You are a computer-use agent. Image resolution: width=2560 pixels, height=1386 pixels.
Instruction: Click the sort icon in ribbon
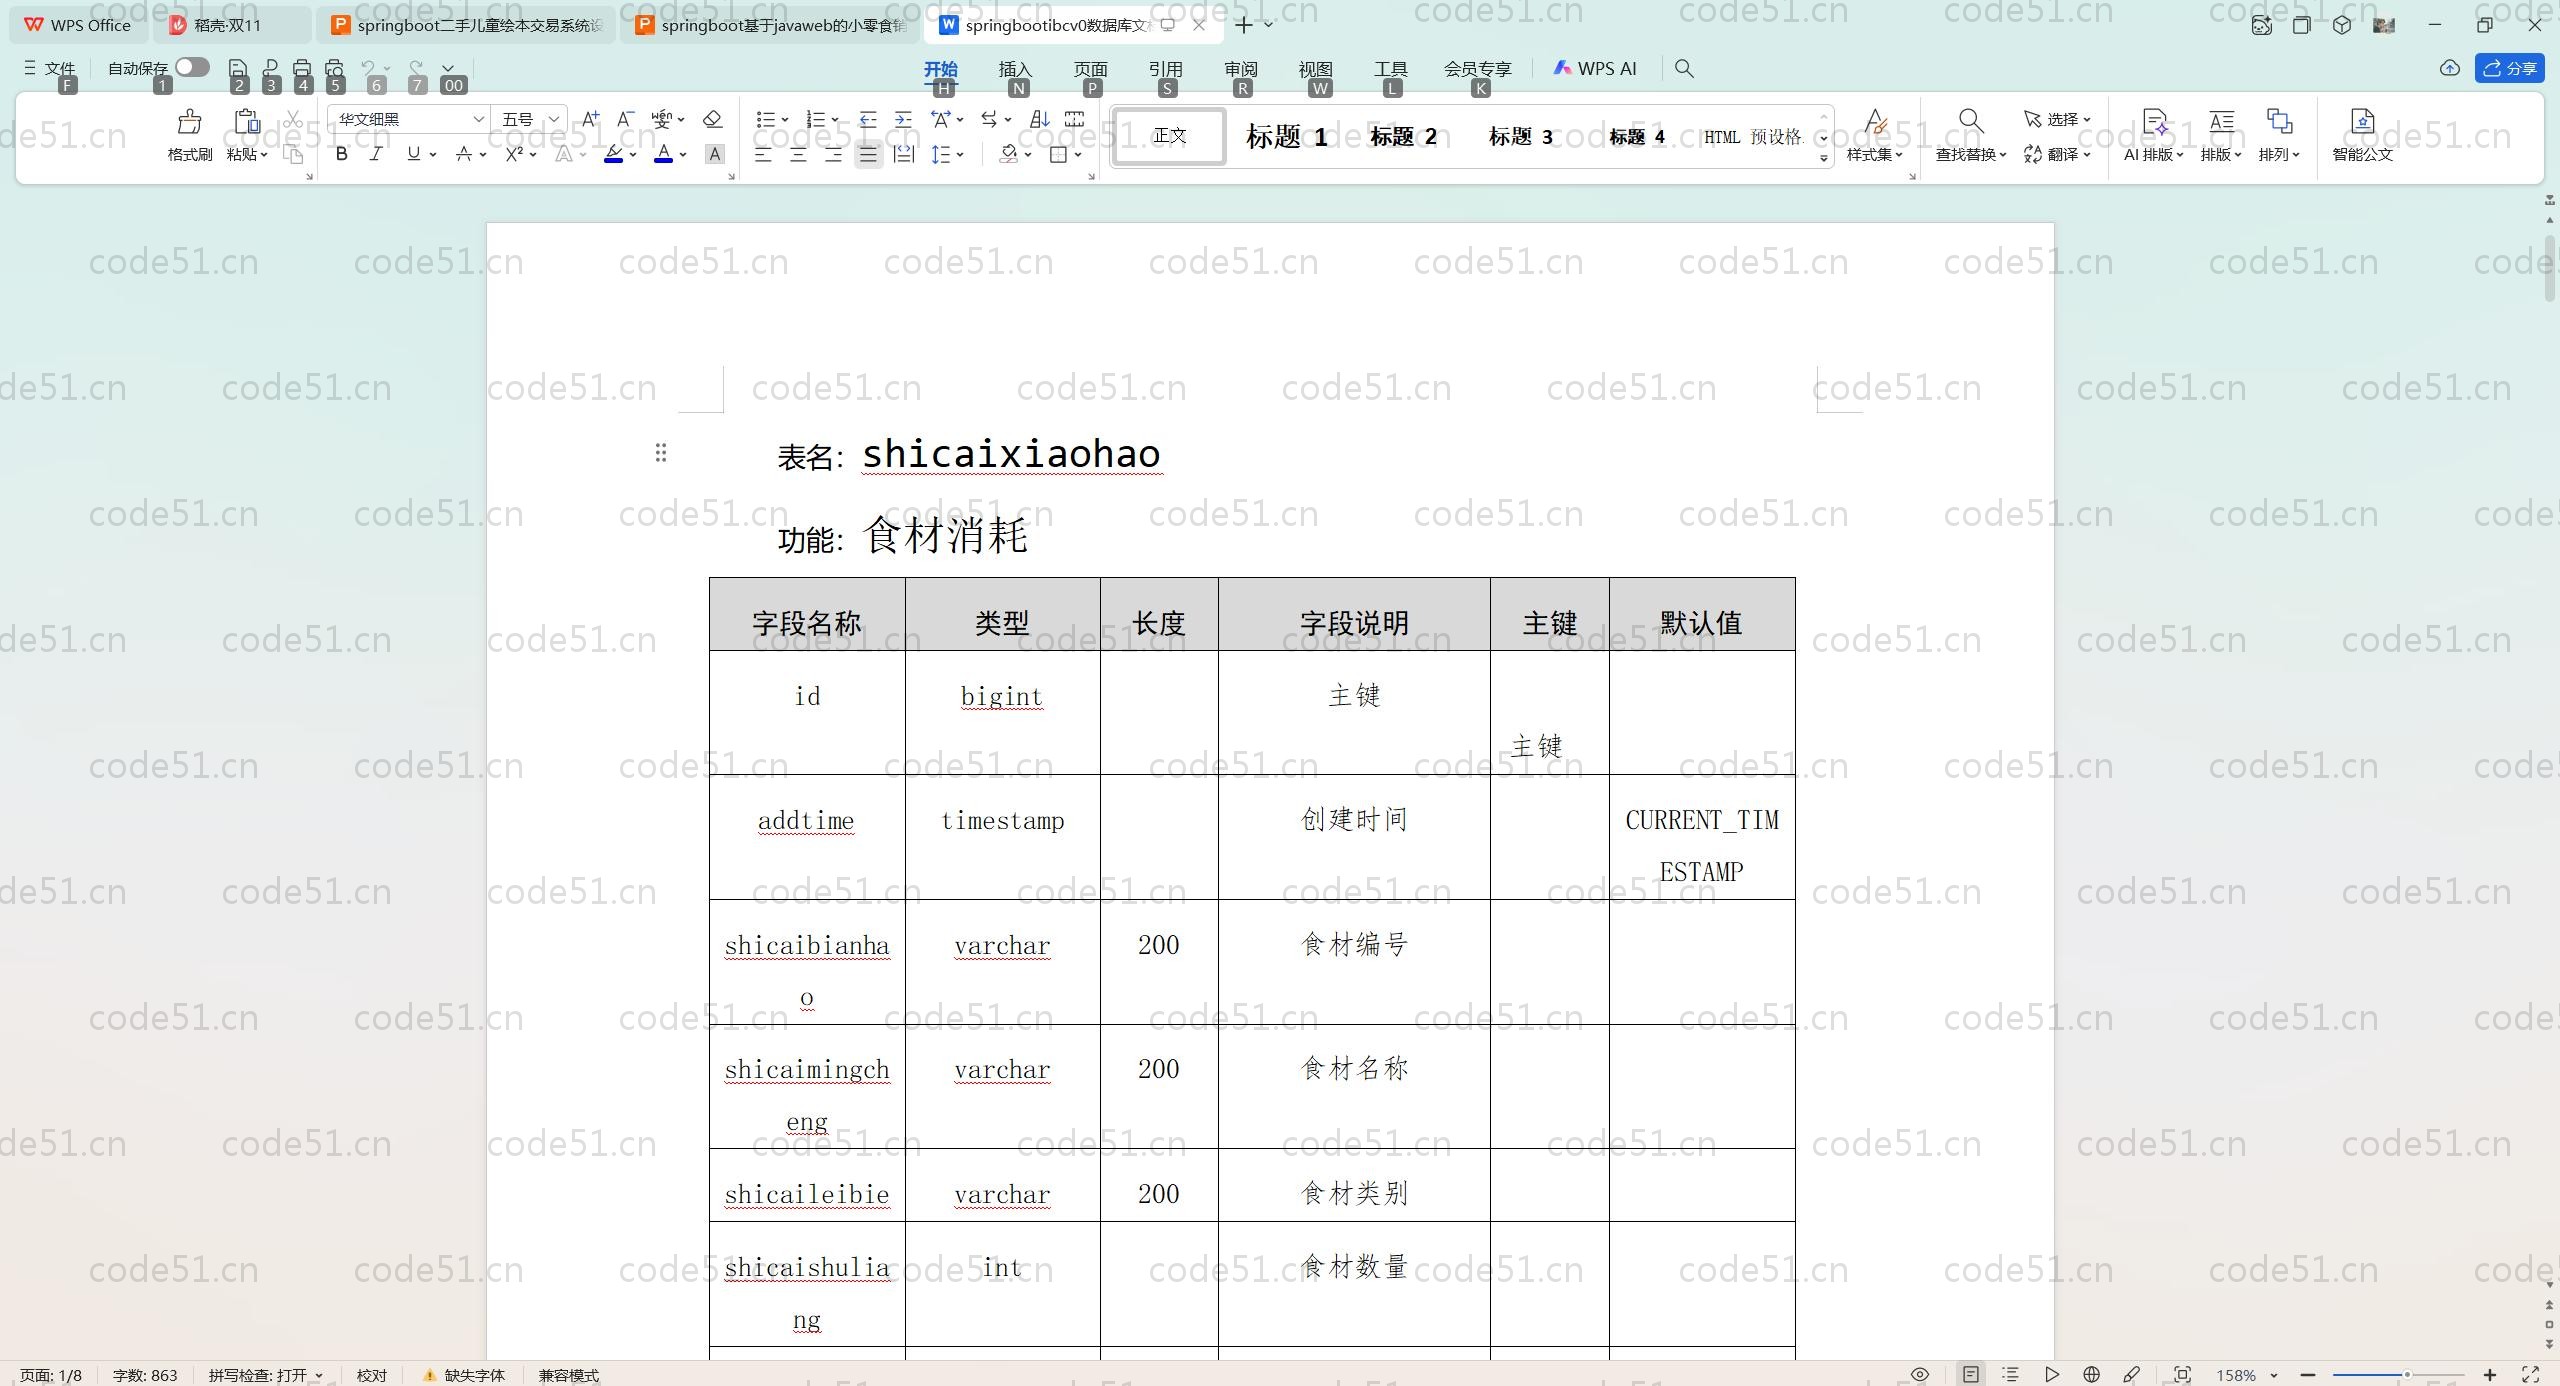click(1039, 119)
